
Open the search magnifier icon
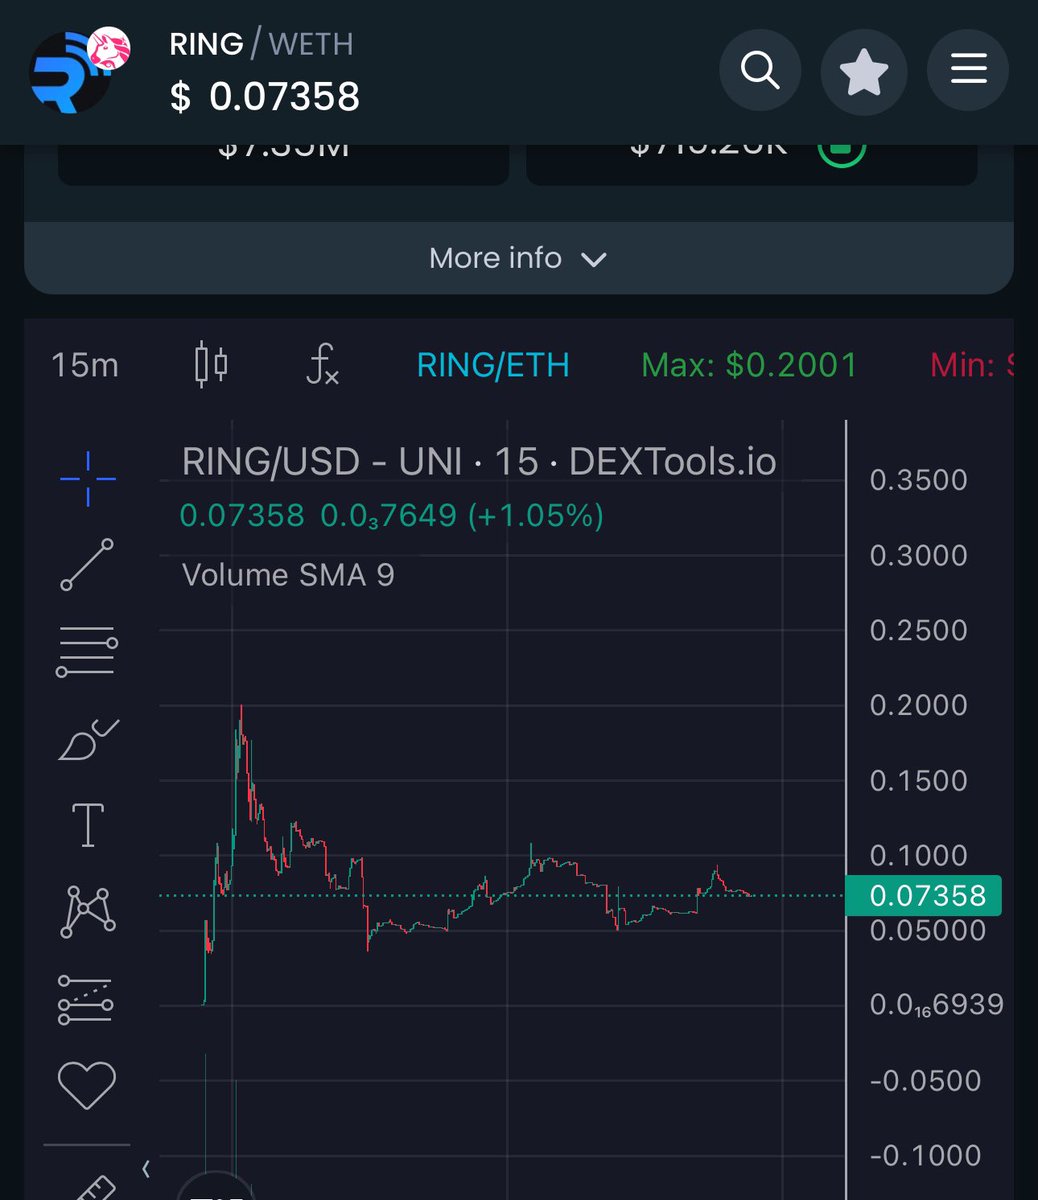point(760,71)
